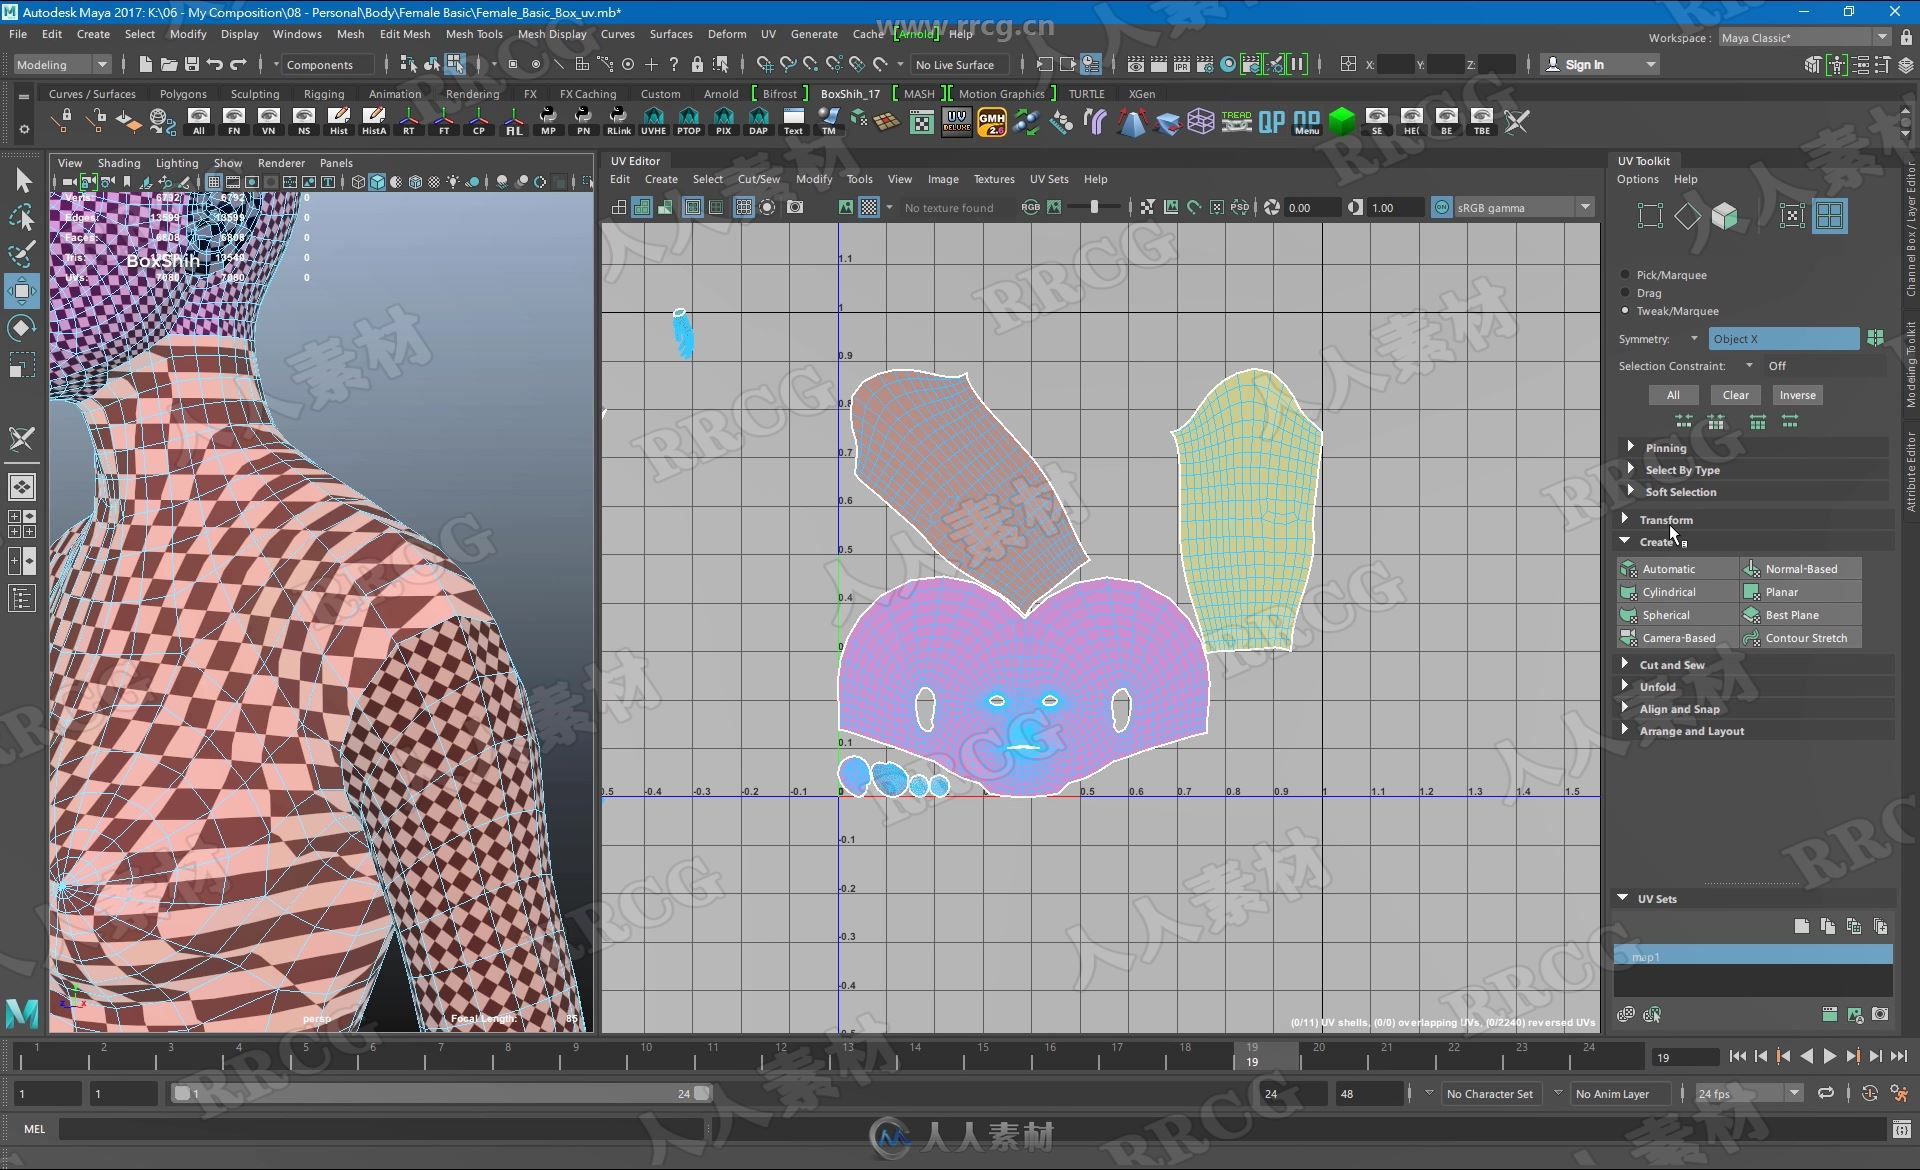The image size is (1920, 1170).
Task: Redo with the toolbar redo arrow
Action: click(238, 64)
